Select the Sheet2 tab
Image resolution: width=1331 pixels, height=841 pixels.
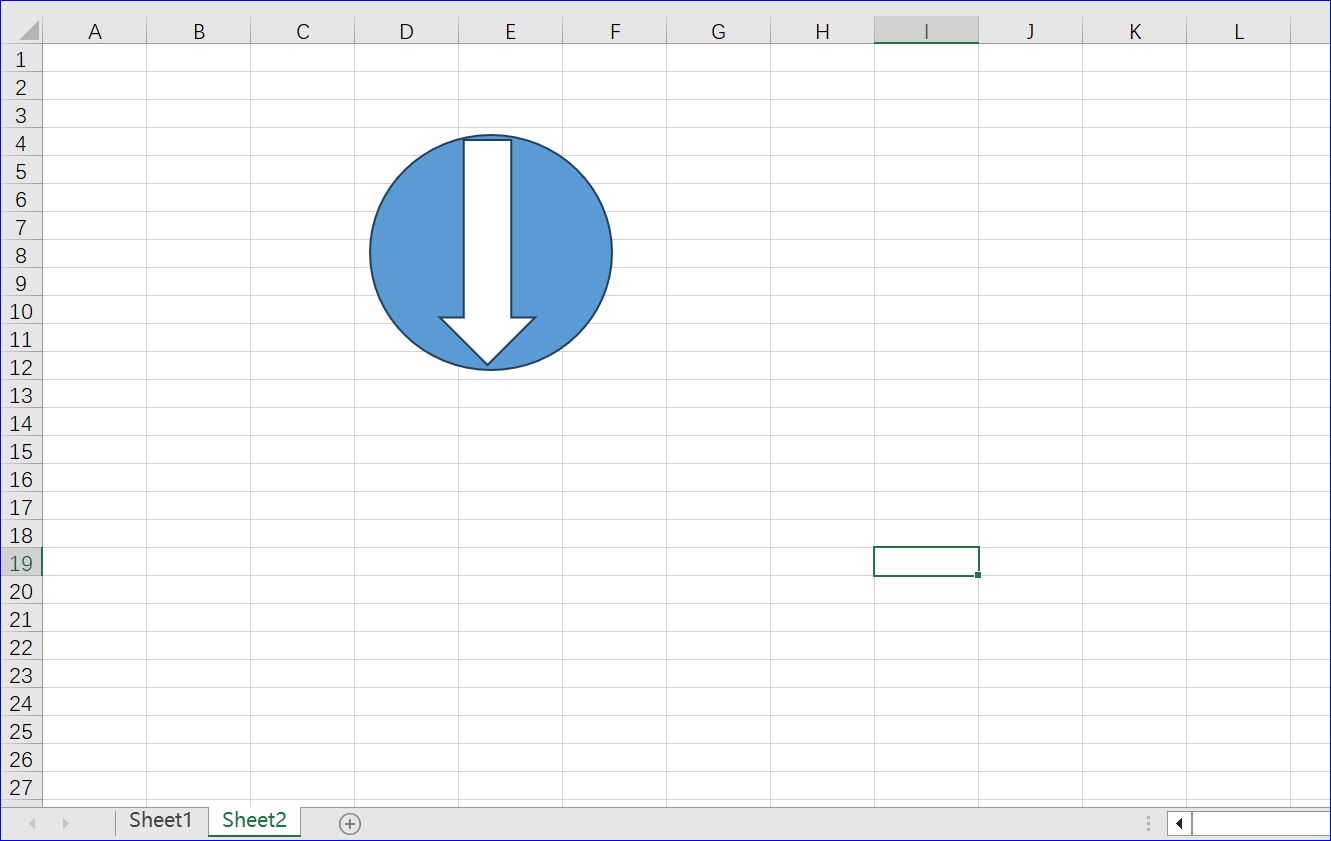click(x=254, y=821)
